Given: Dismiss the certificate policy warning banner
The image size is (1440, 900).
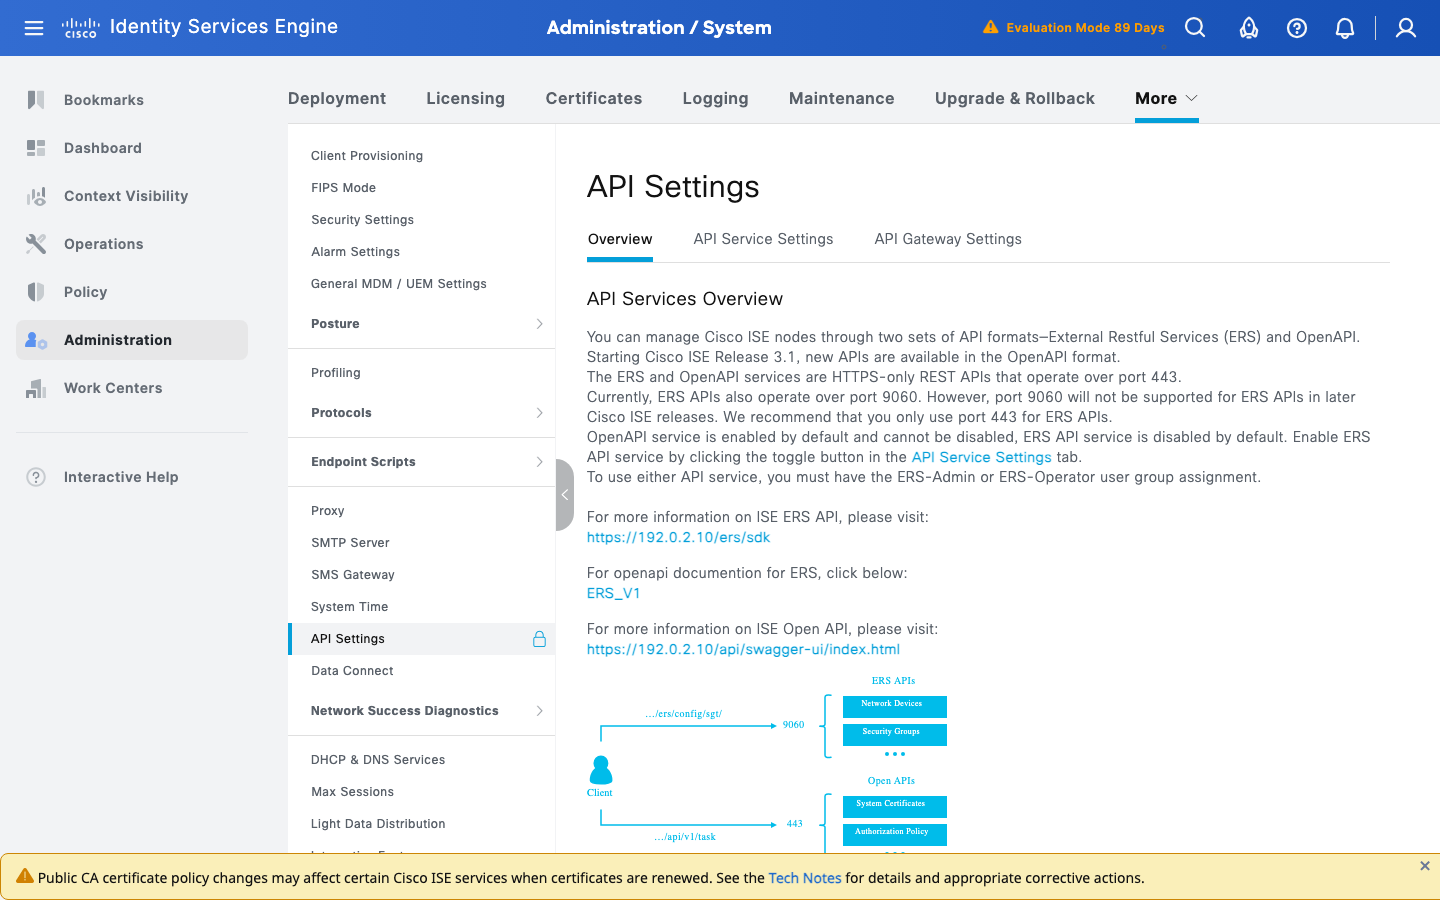Looking at the screenshot, I should click(1425, 866).
